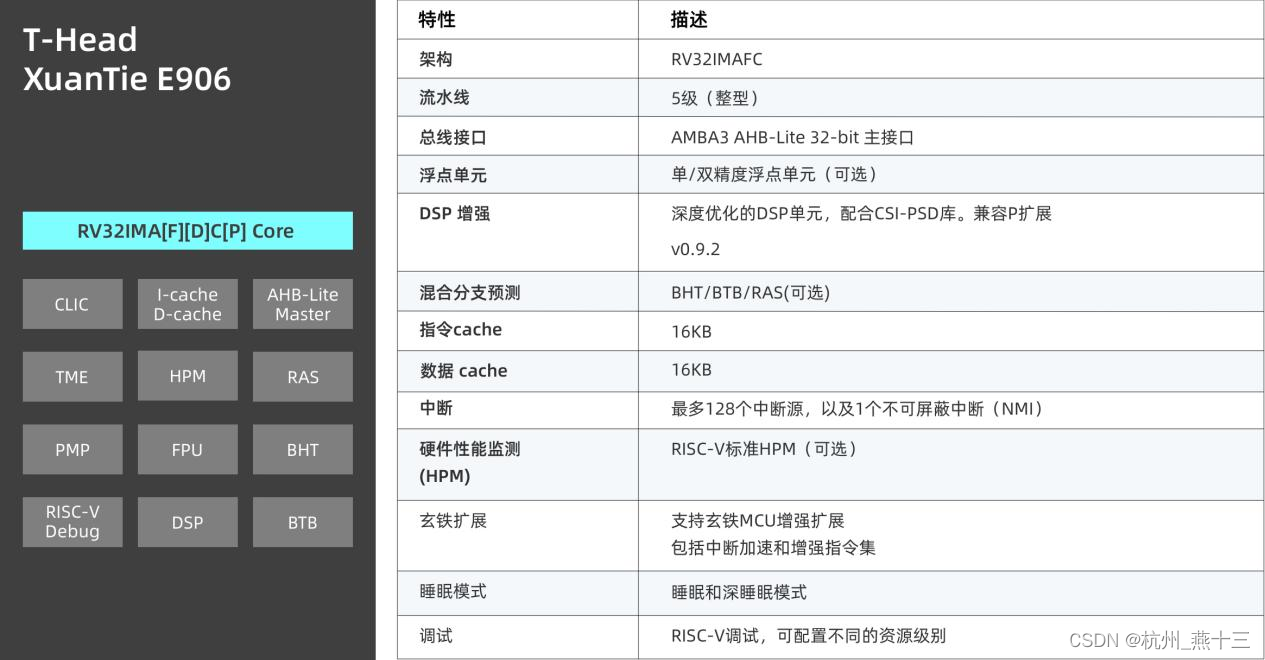Click the v0.9.2 version text
This screenshot has width=1265, height=660.
pyautogui.click(x=695, y=249)
